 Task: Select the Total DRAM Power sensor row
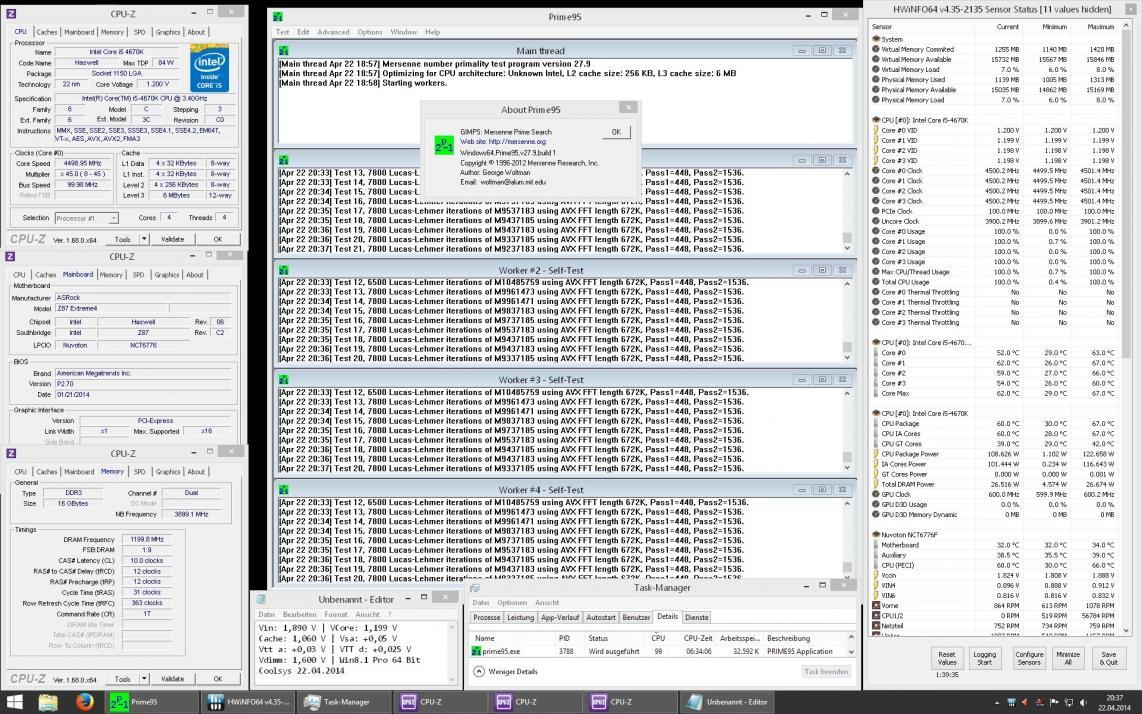[994, 484]
